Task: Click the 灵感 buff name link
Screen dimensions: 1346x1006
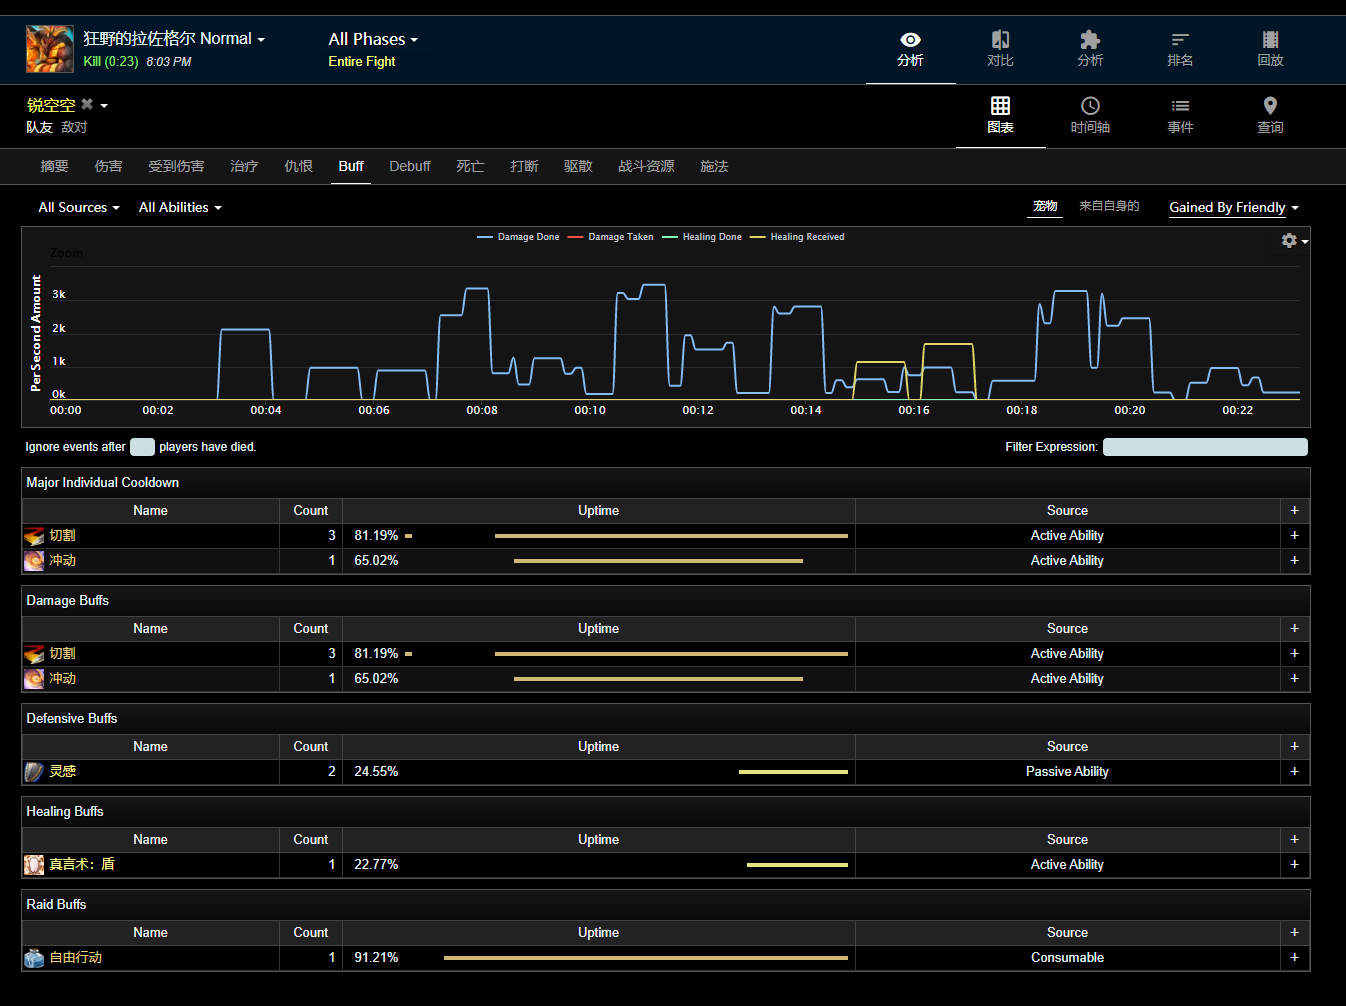Action: pos(63,772)
